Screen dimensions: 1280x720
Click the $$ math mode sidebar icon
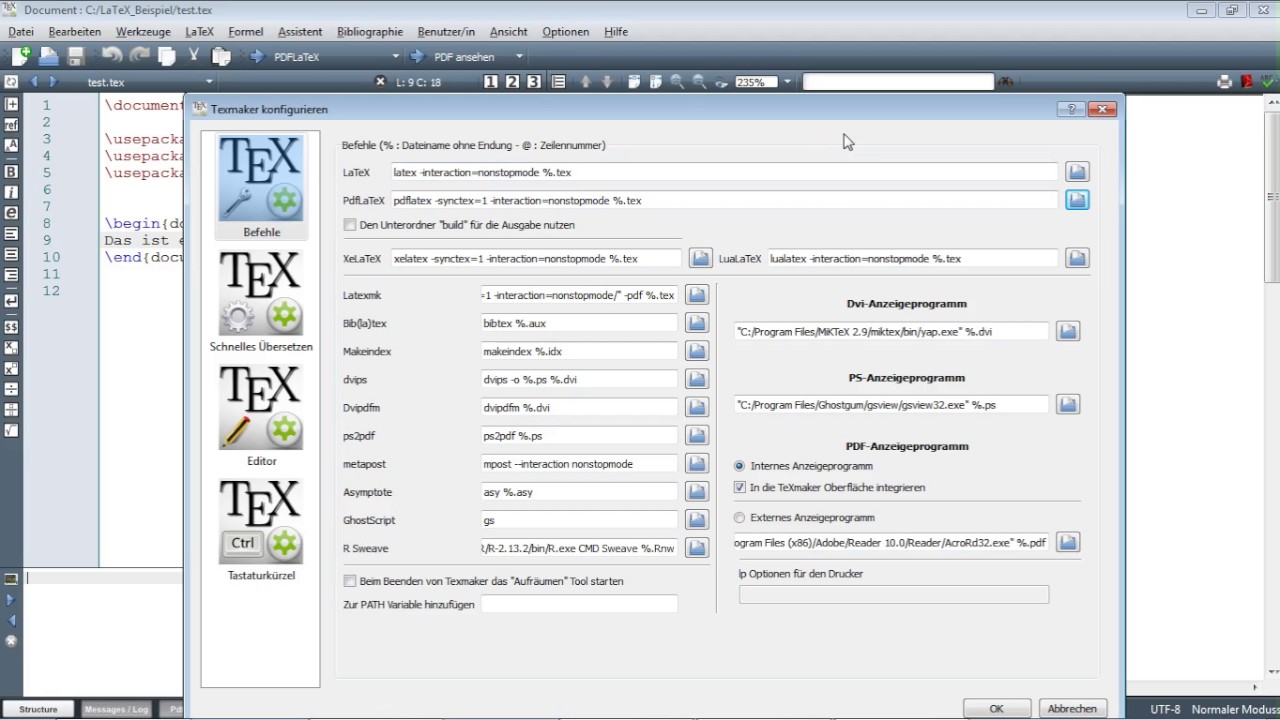pos(11,327)
